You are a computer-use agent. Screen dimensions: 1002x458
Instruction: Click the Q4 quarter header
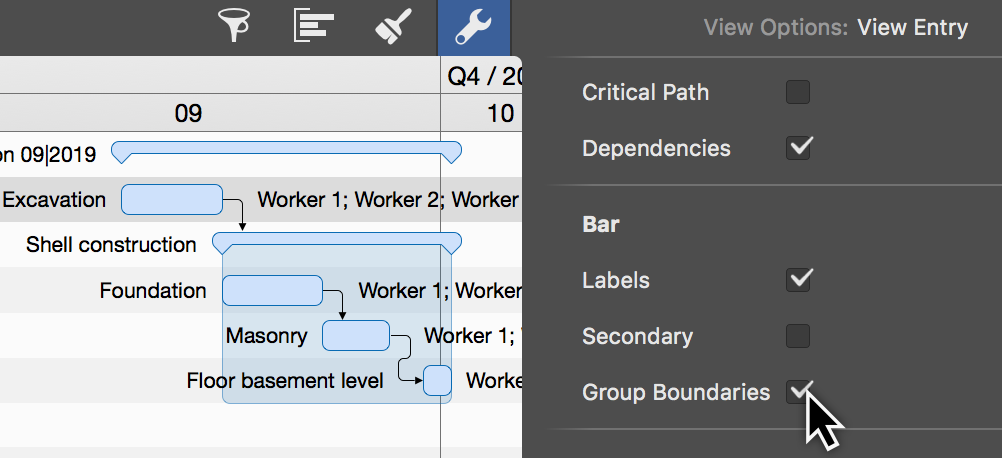tap(484, 76)
